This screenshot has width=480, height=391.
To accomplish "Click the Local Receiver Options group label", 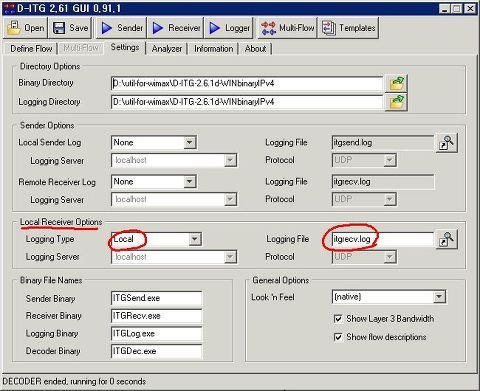I will pyautogui.click(x=61, y=222).
